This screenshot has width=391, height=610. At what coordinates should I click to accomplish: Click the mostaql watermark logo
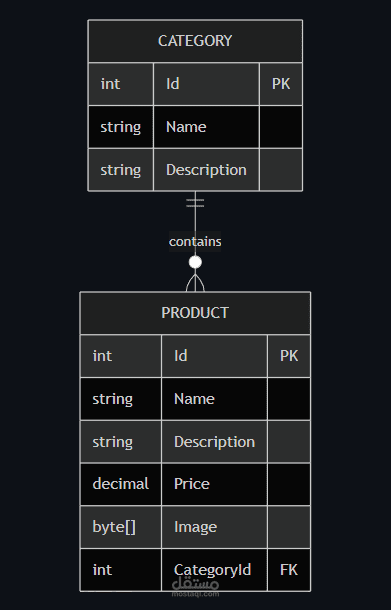pos(195,587)
